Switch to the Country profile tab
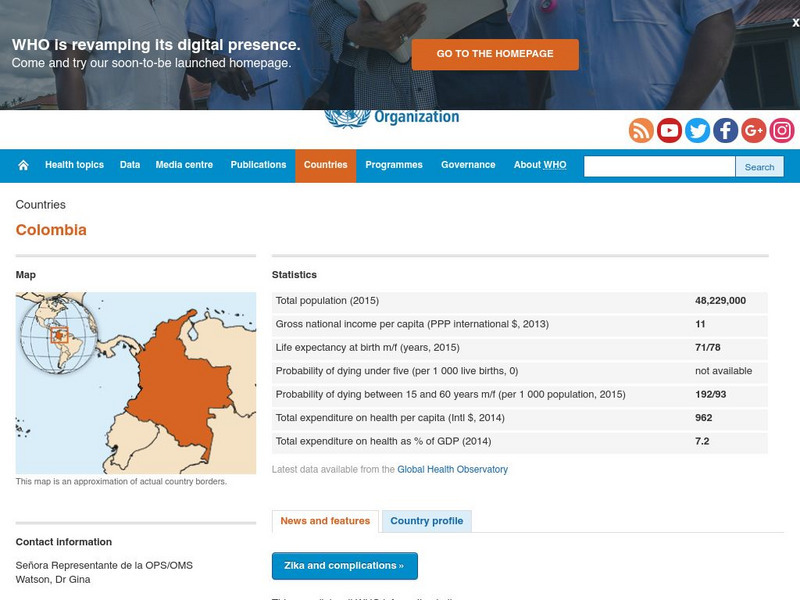800x600 pixels. pos(427,520)
